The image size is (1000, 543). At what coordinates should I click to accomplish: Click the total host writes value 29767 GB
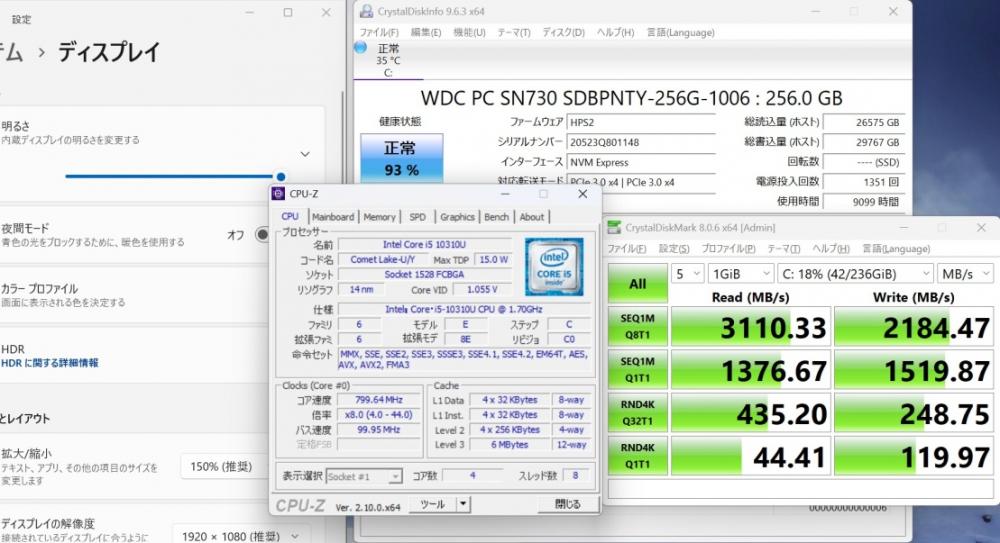[864, 142]
